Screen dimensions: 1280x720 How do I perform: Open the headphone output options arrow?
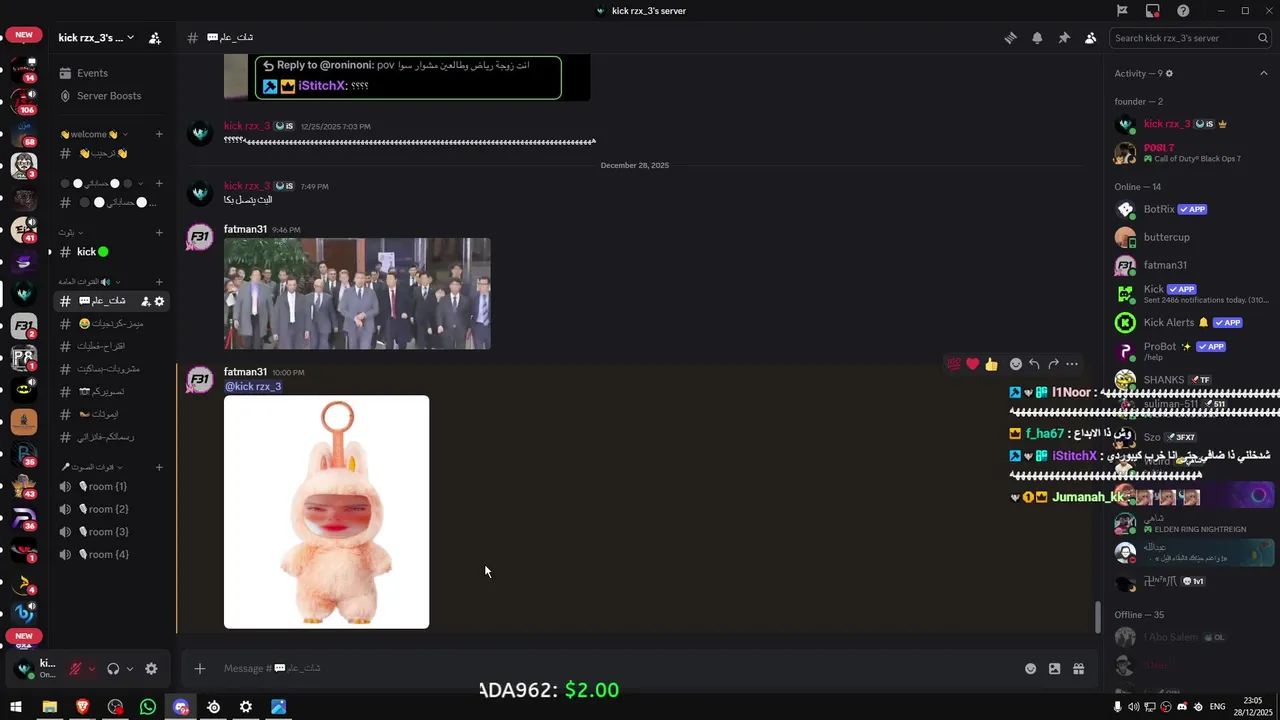click(129, 669)
